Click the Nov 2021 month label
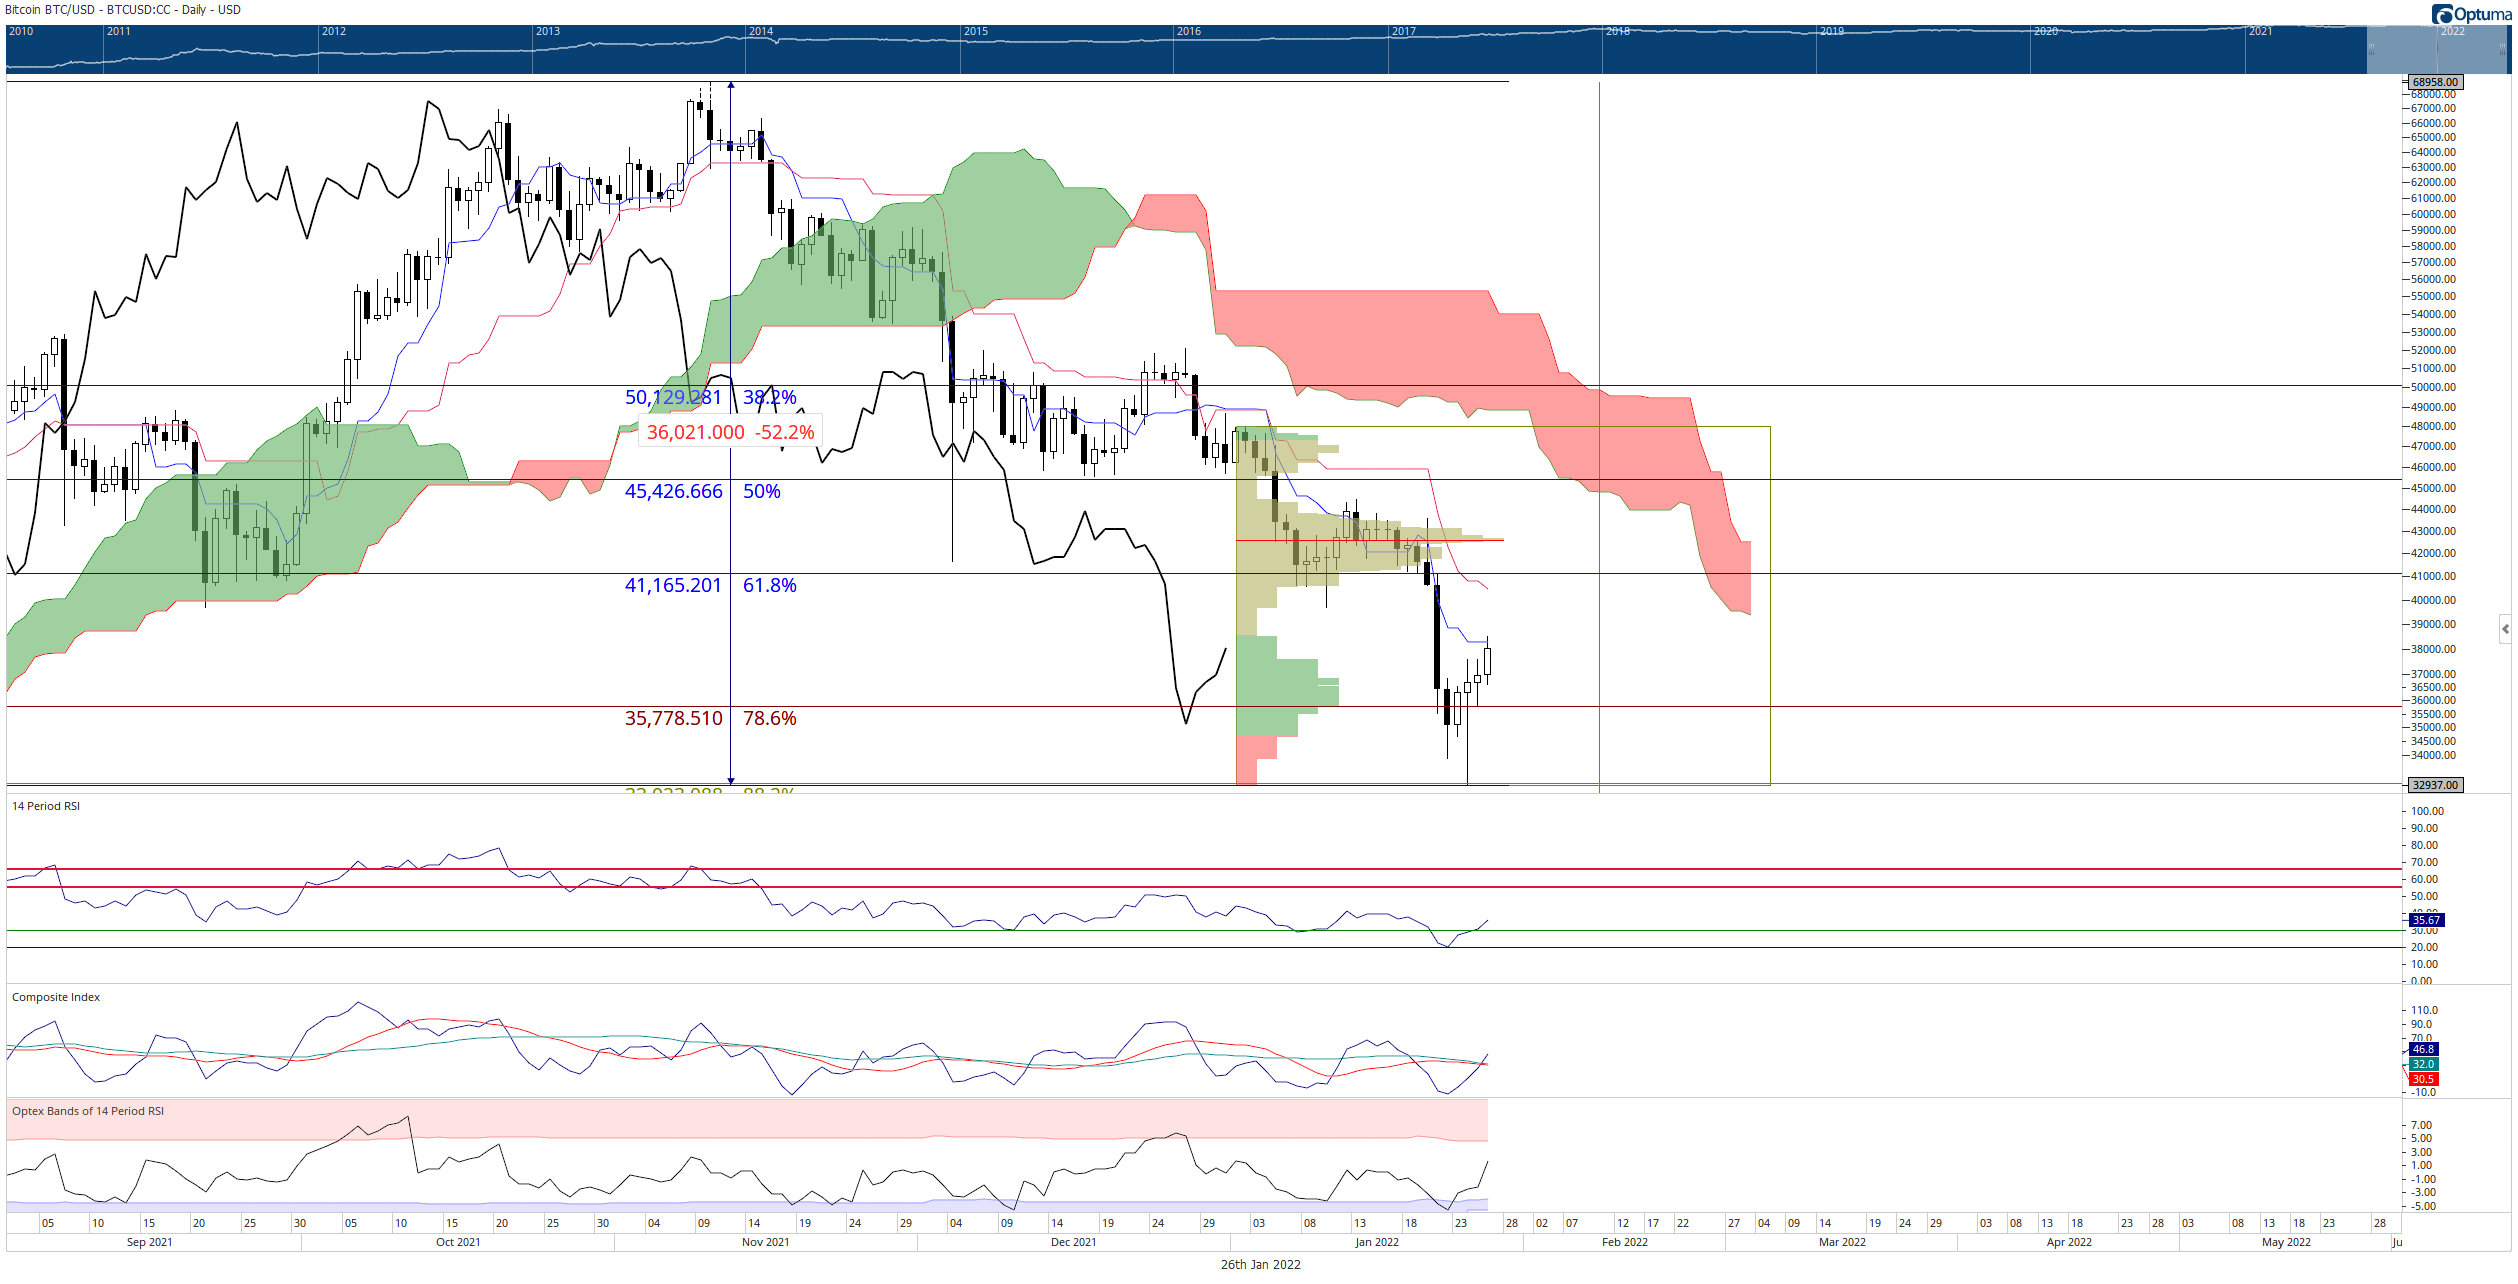This screenshot has width=2518, height=1284. click(x=766, y=1242)
